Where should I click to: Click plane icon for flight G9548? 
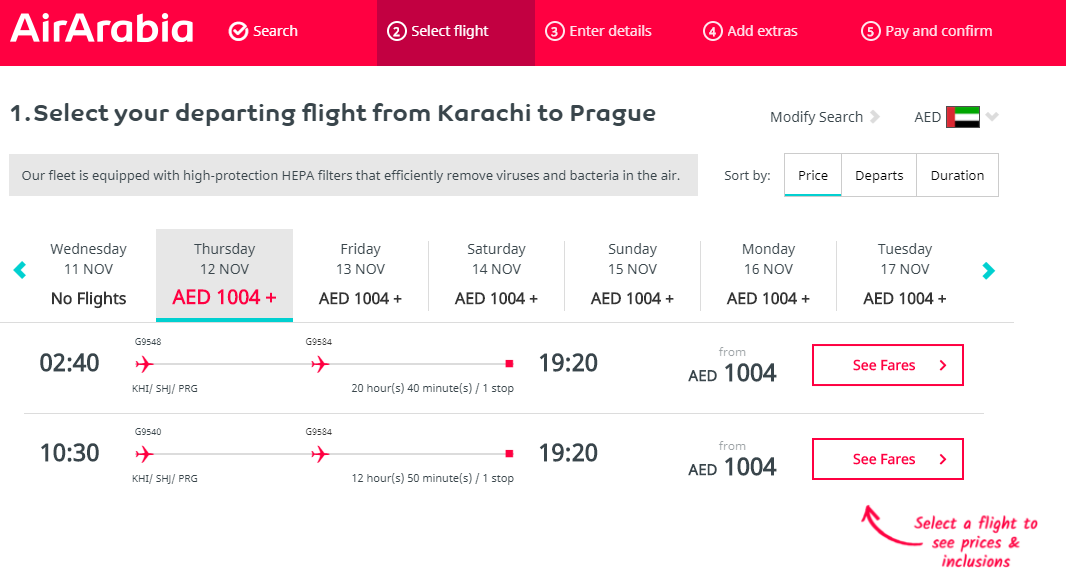(x=144, y=364)
